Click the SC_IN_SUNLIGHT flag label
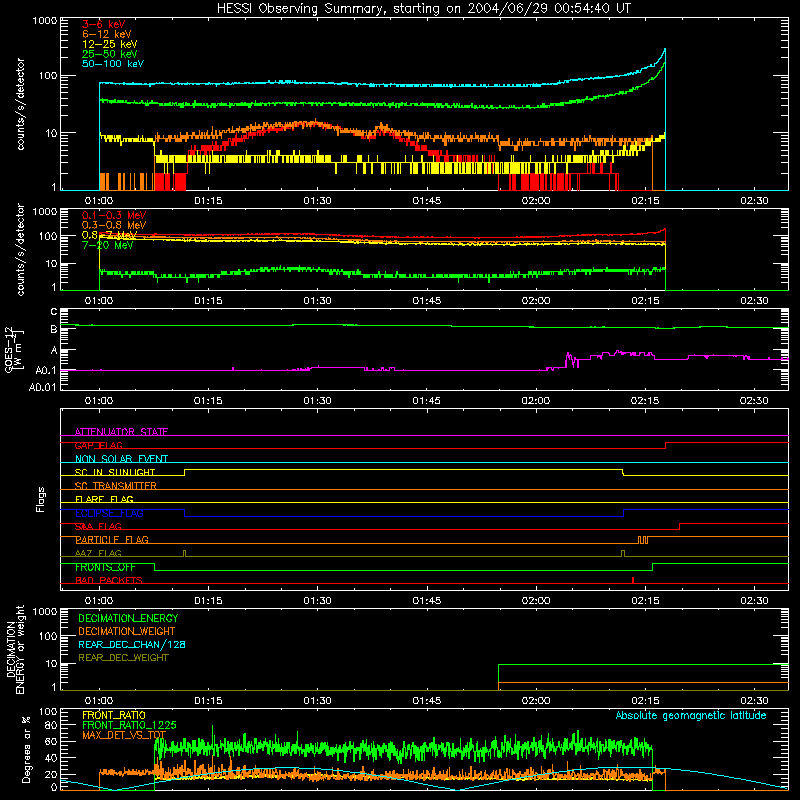 [x=115, y=472]
